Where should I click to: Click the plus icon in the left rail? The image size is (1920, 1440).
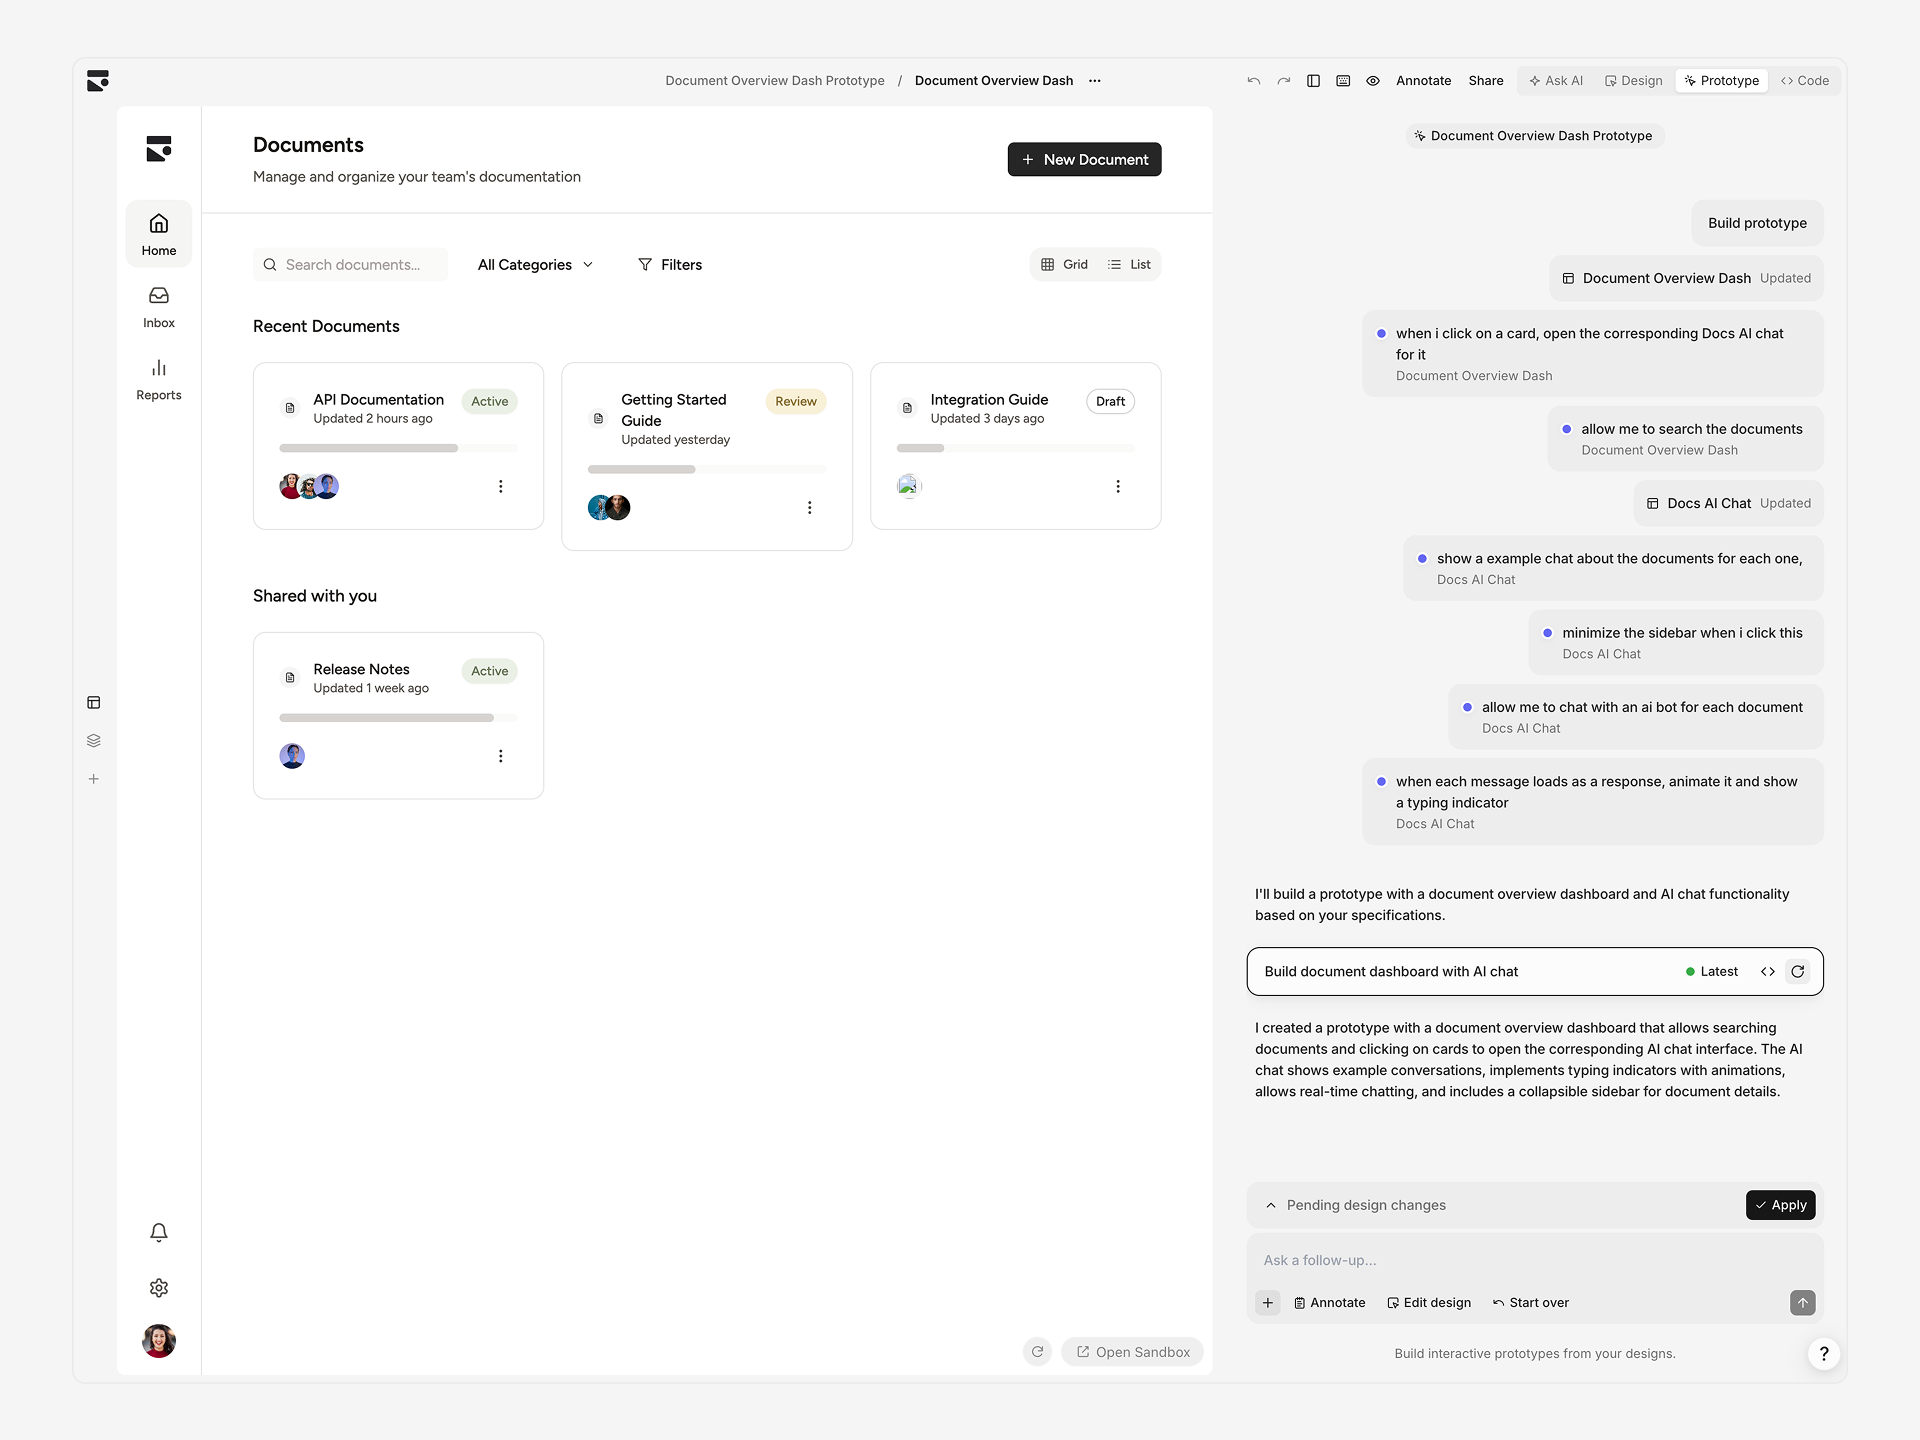point(94,779)
